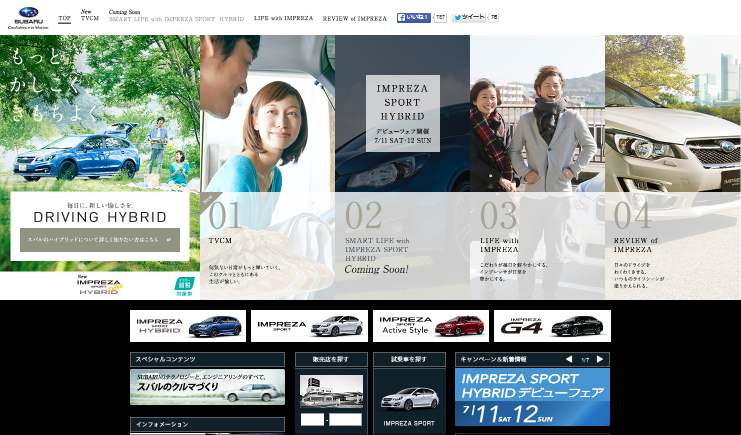Image resolution: width=741 pixels, height=435 pixels.
Task: Click the Subaru logo in header
Action: [28, 18]
